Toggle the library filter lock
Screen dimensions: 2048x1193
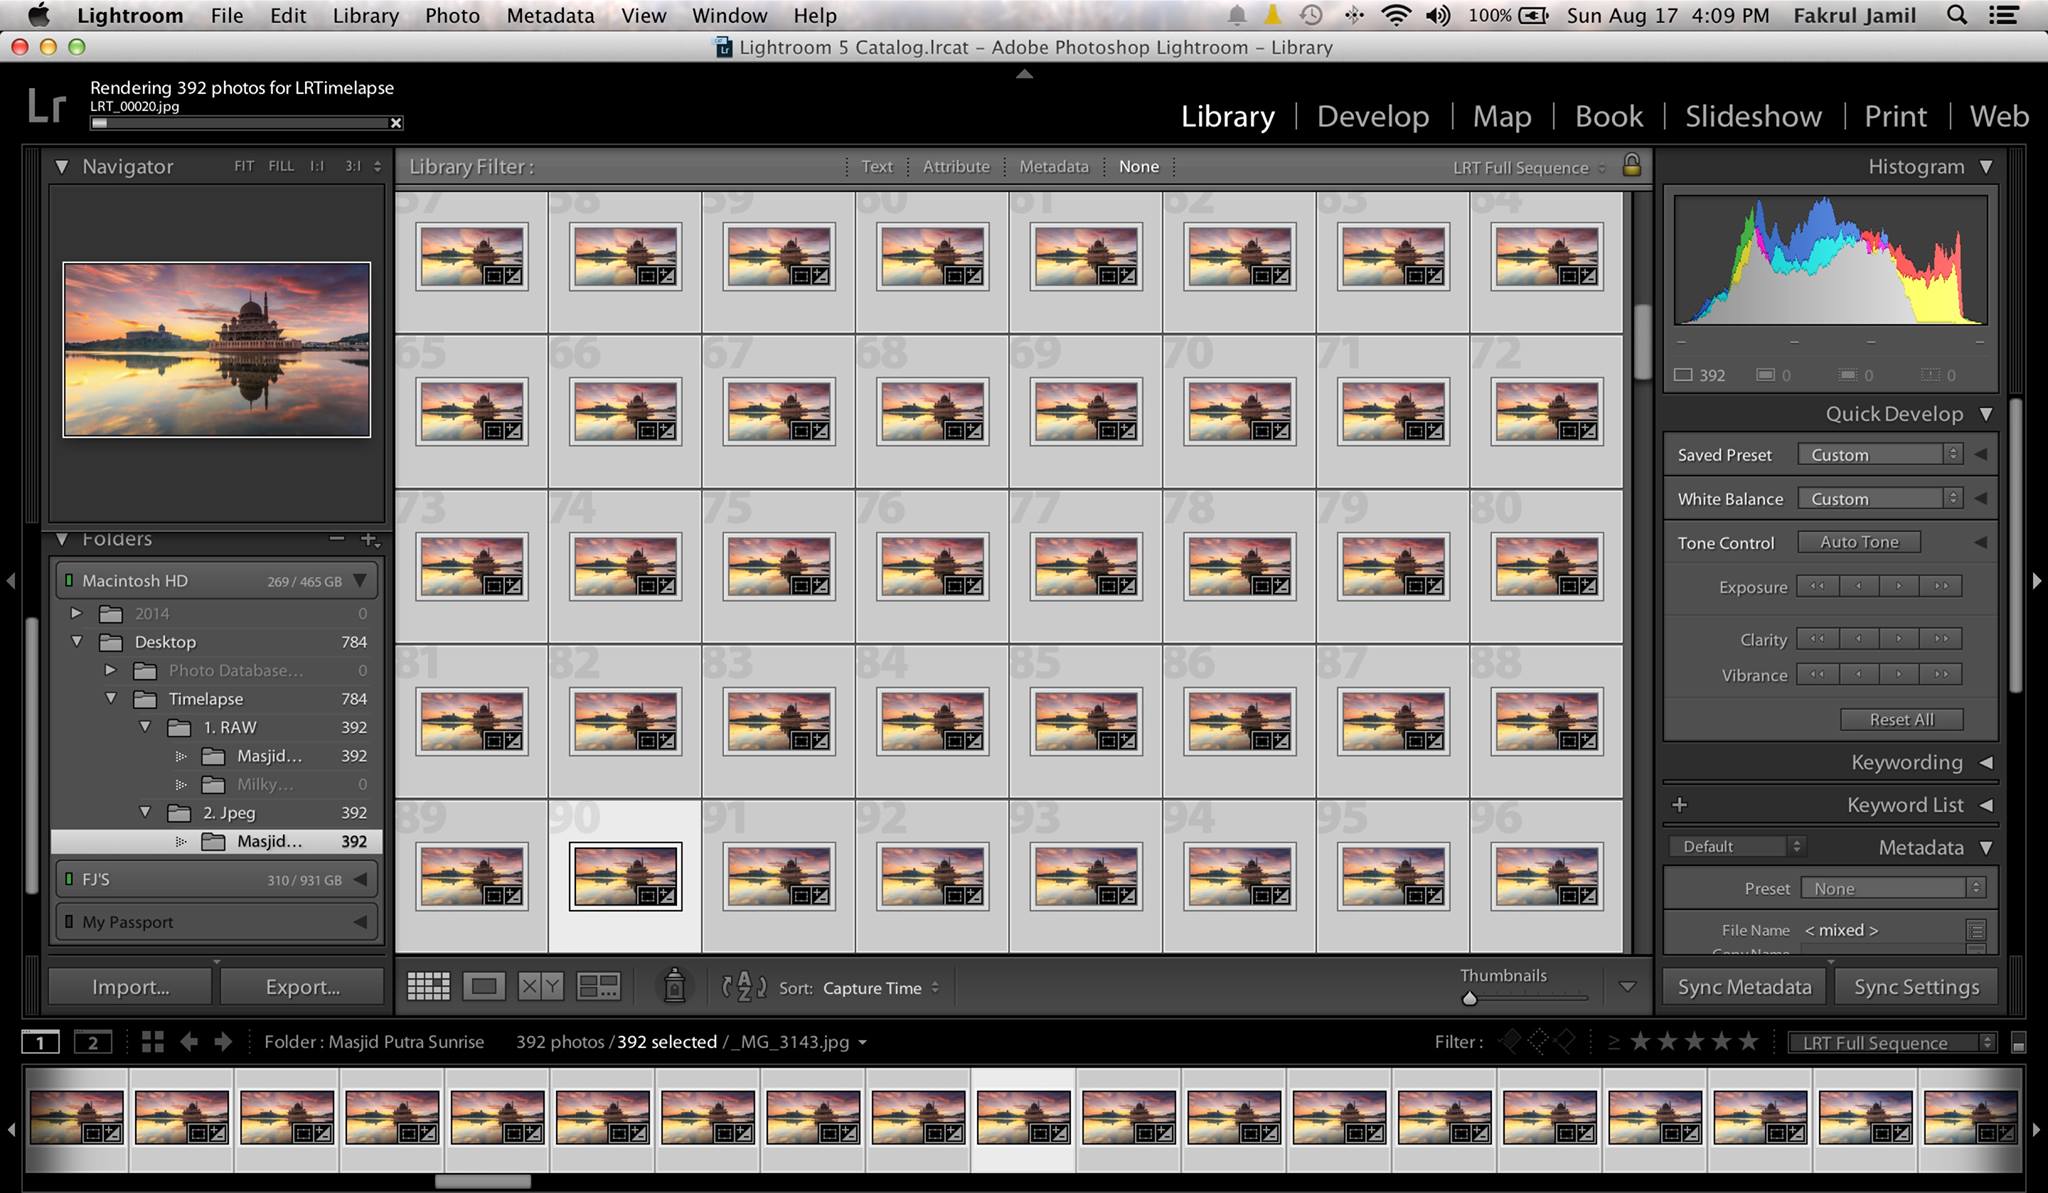(1631, 165)
